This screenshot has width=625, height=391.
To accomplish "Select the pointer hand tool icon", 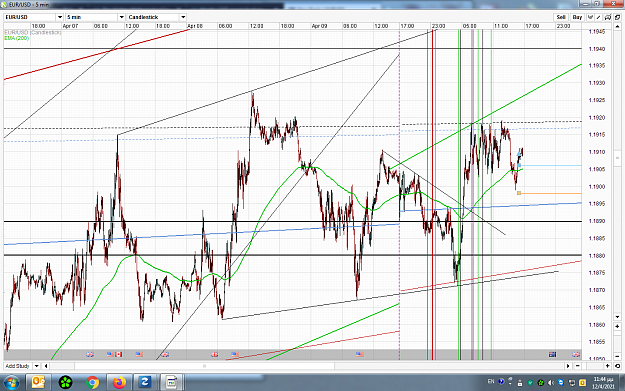I will [x=590, y=17].
